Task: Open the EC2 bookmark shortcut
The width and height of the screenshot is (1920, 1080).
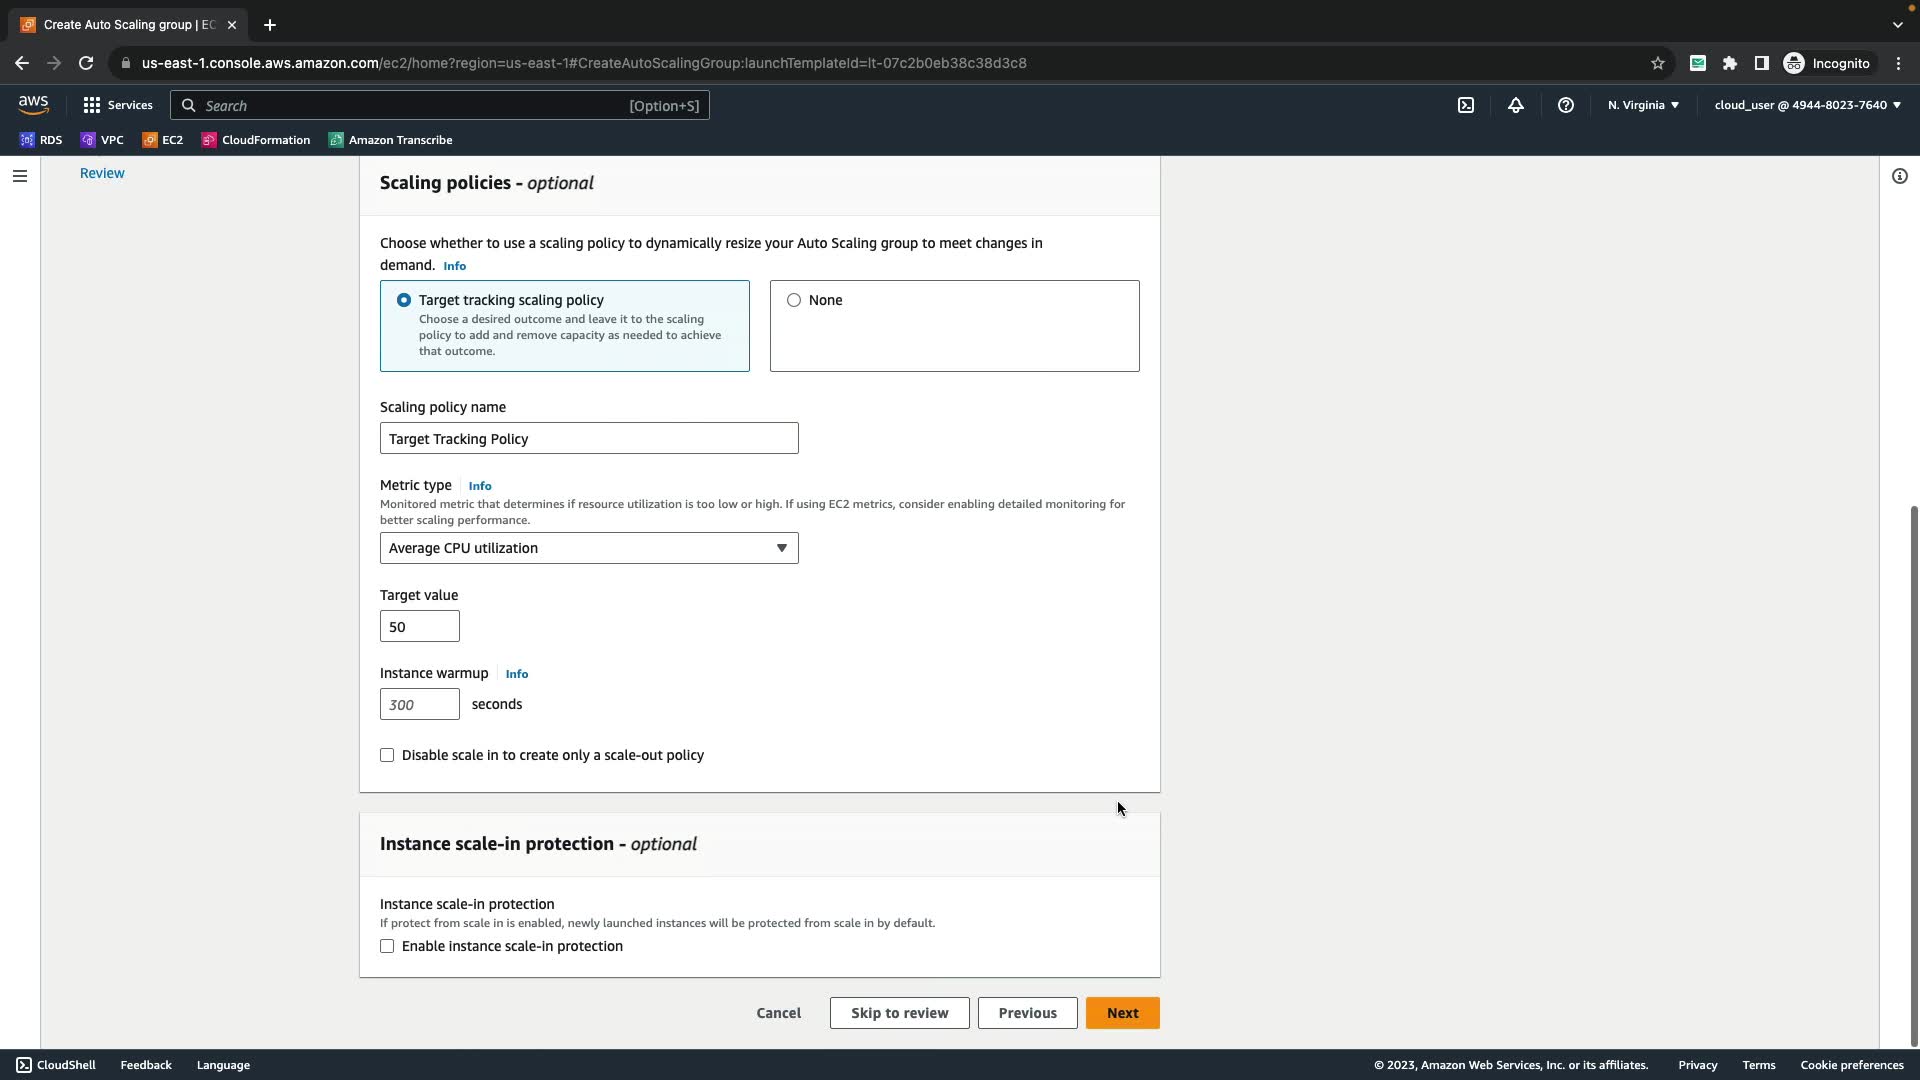Action: click(x=163, y=140)
